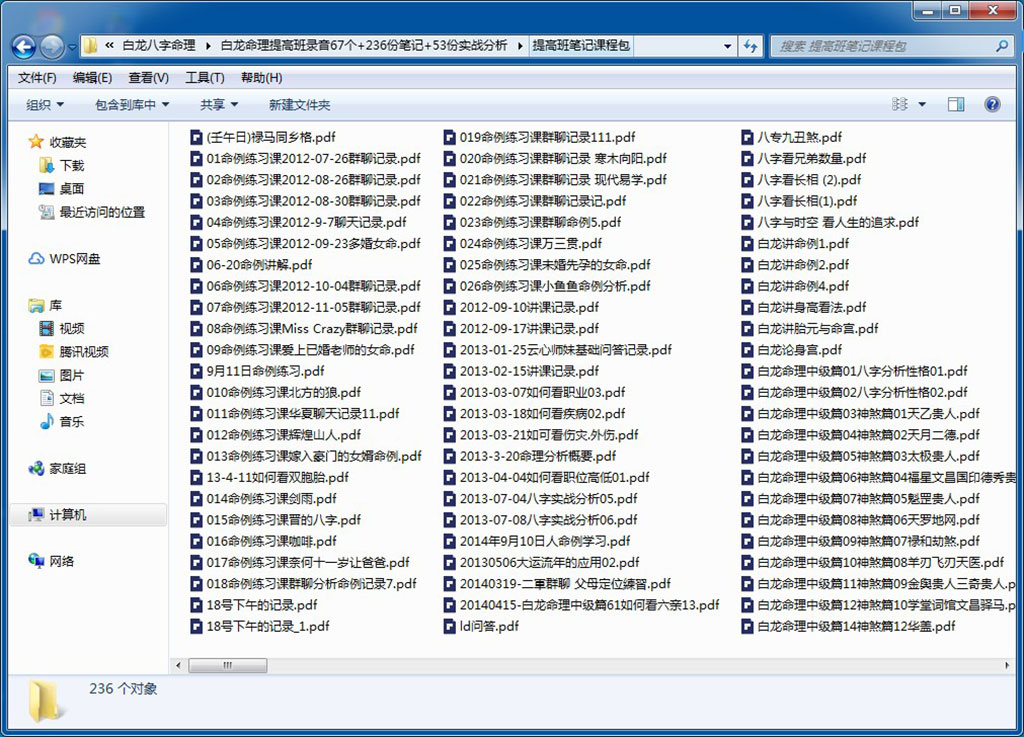Open the 工具(T) menu
The height and width of the screenshot is (737, 1024).
[205, 78]
